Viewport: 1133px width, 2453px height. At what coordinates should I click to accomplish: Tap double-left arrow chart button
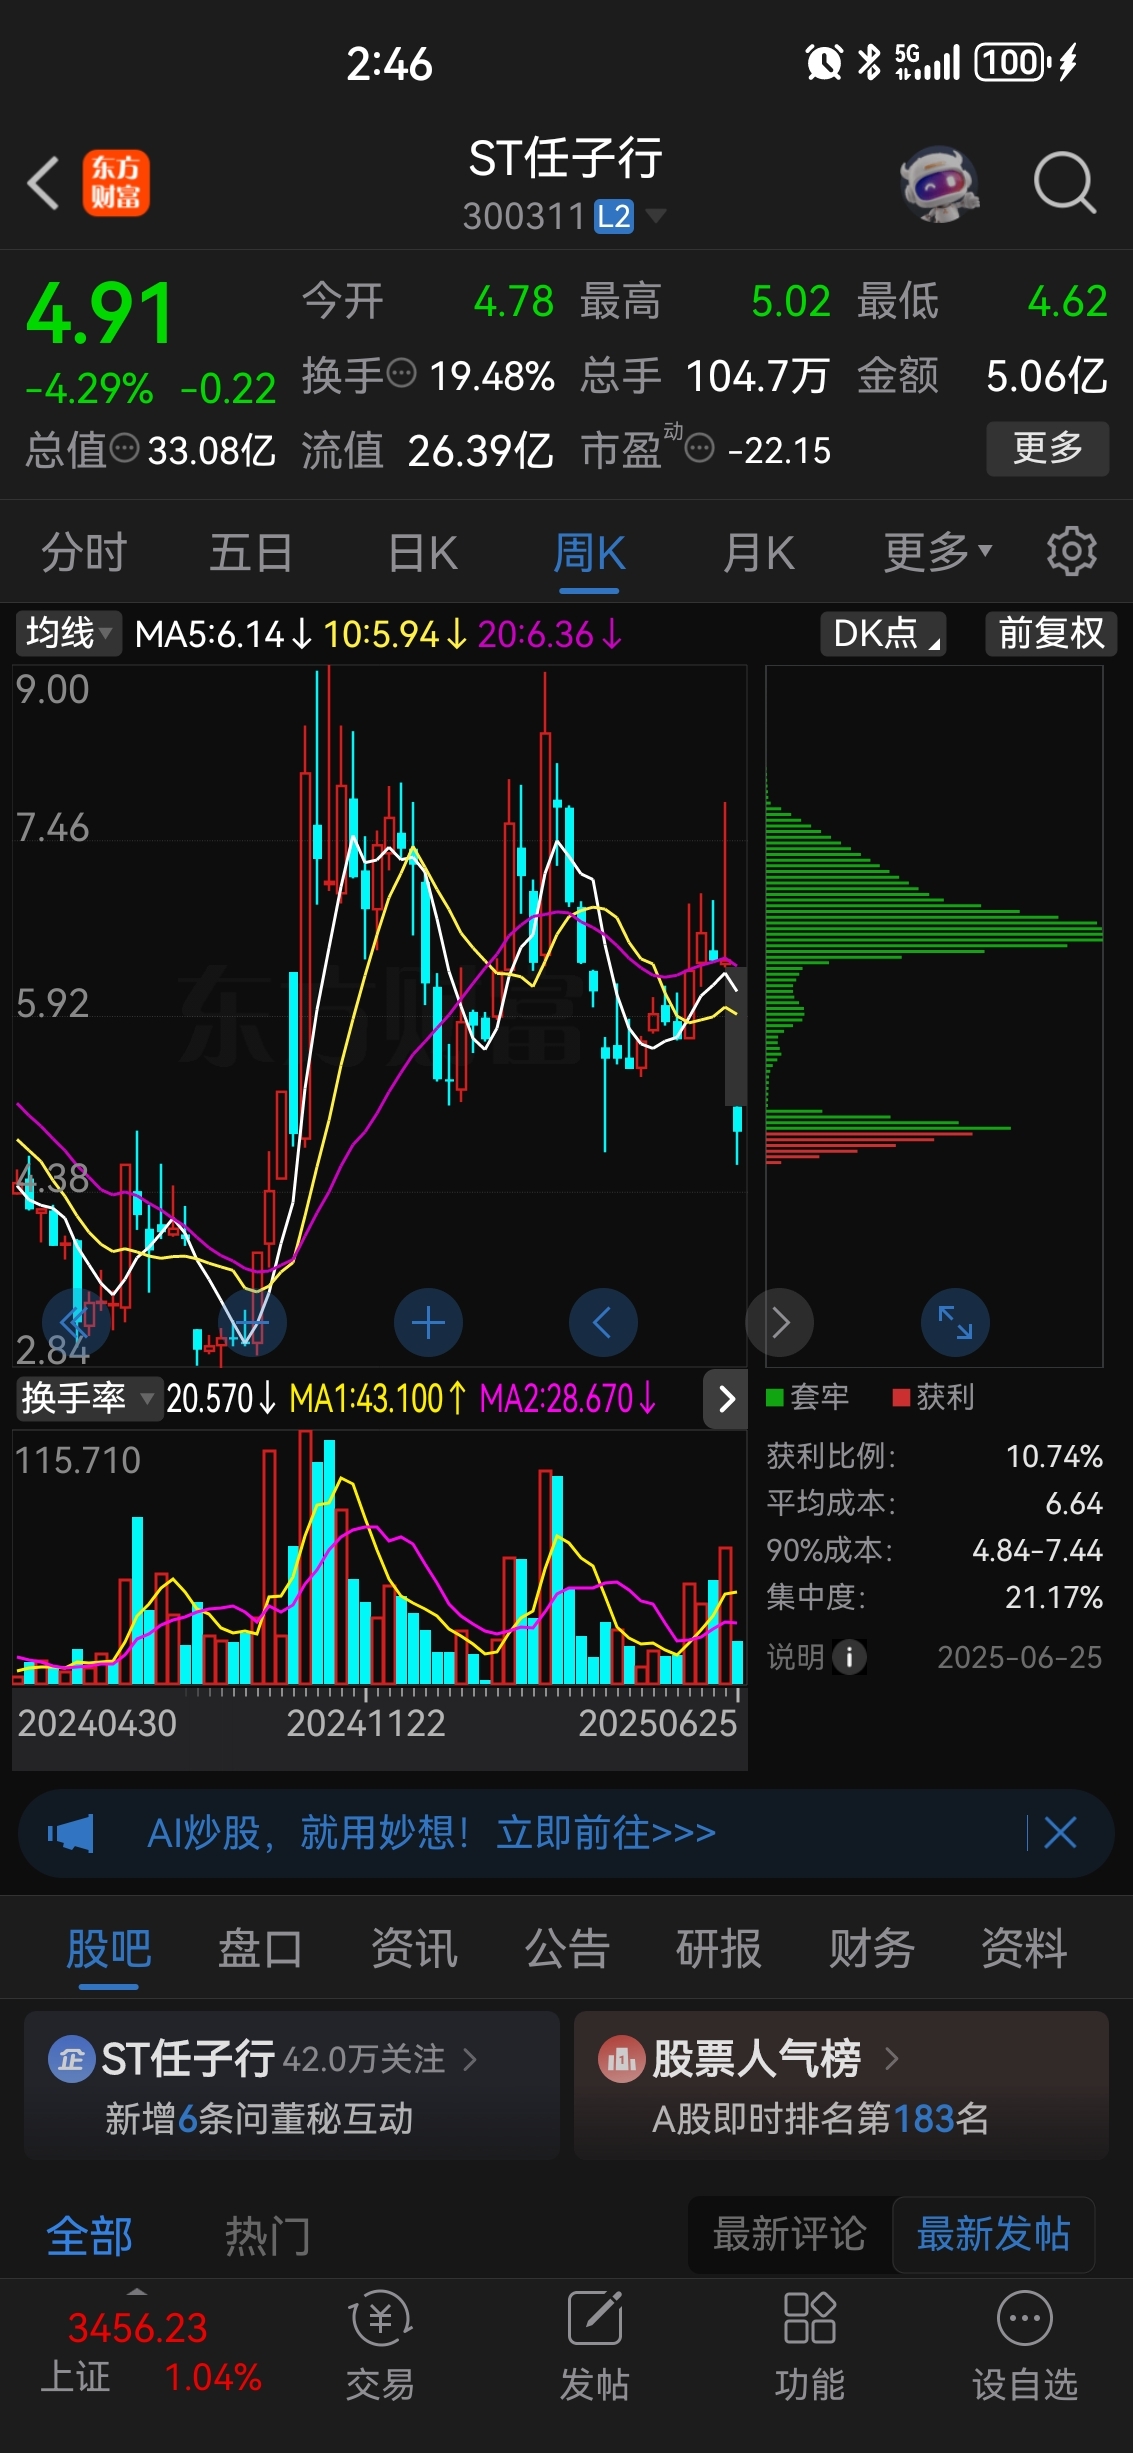[76, 1323]
